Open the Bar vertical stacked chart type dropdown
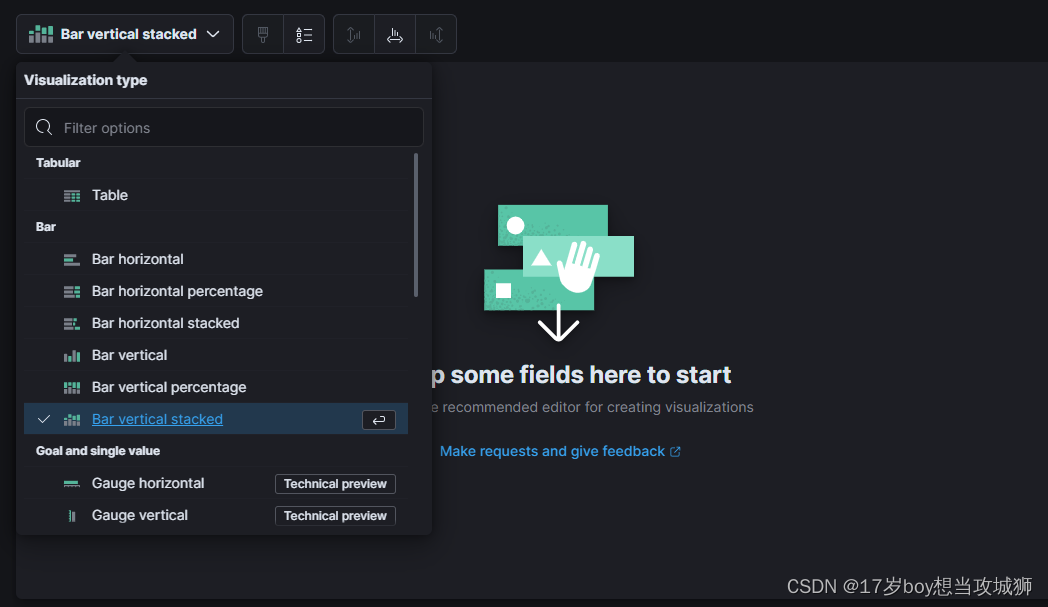The image size is (1048, 607). (125, 34)
